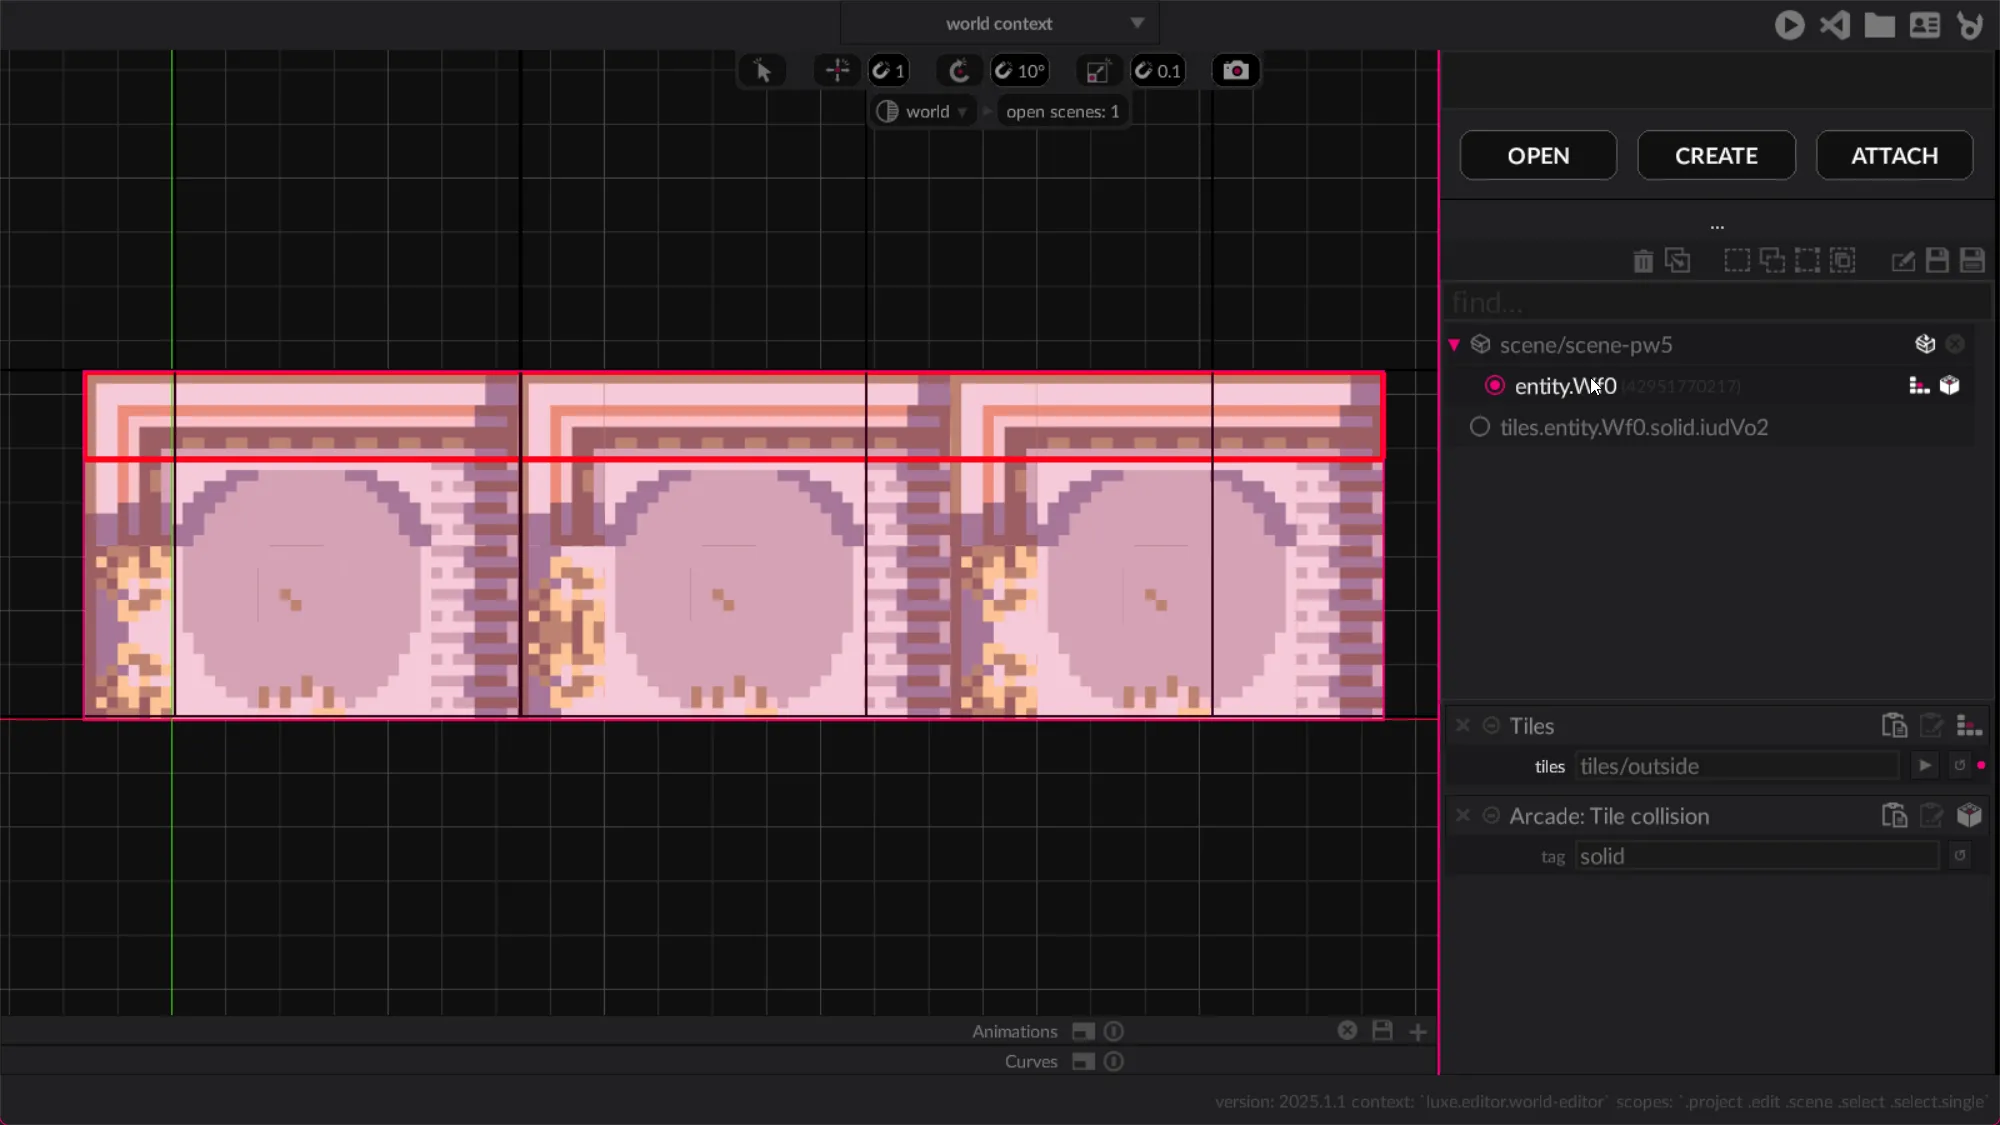Click the camera icon in toolbar

click(1235, 70)
